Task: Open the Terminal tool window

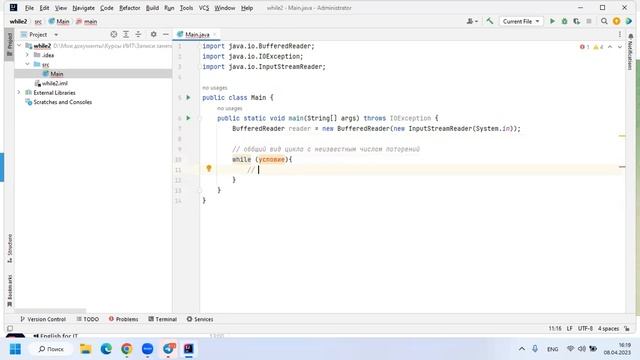Action: (x=162, y=319)
